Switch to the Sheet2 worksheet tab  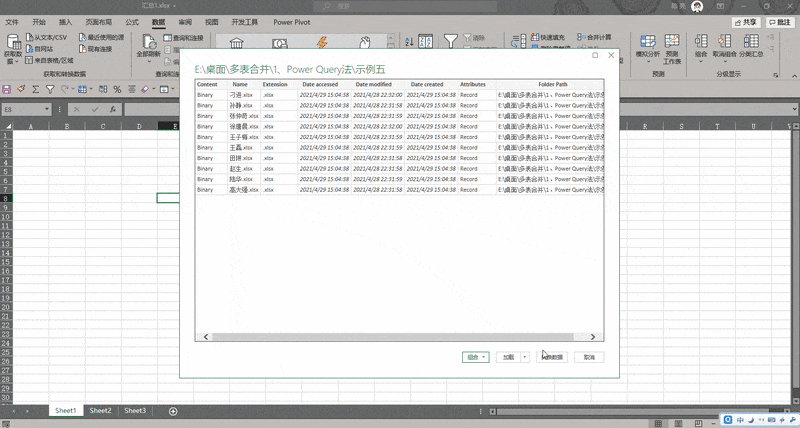point(100,411)
